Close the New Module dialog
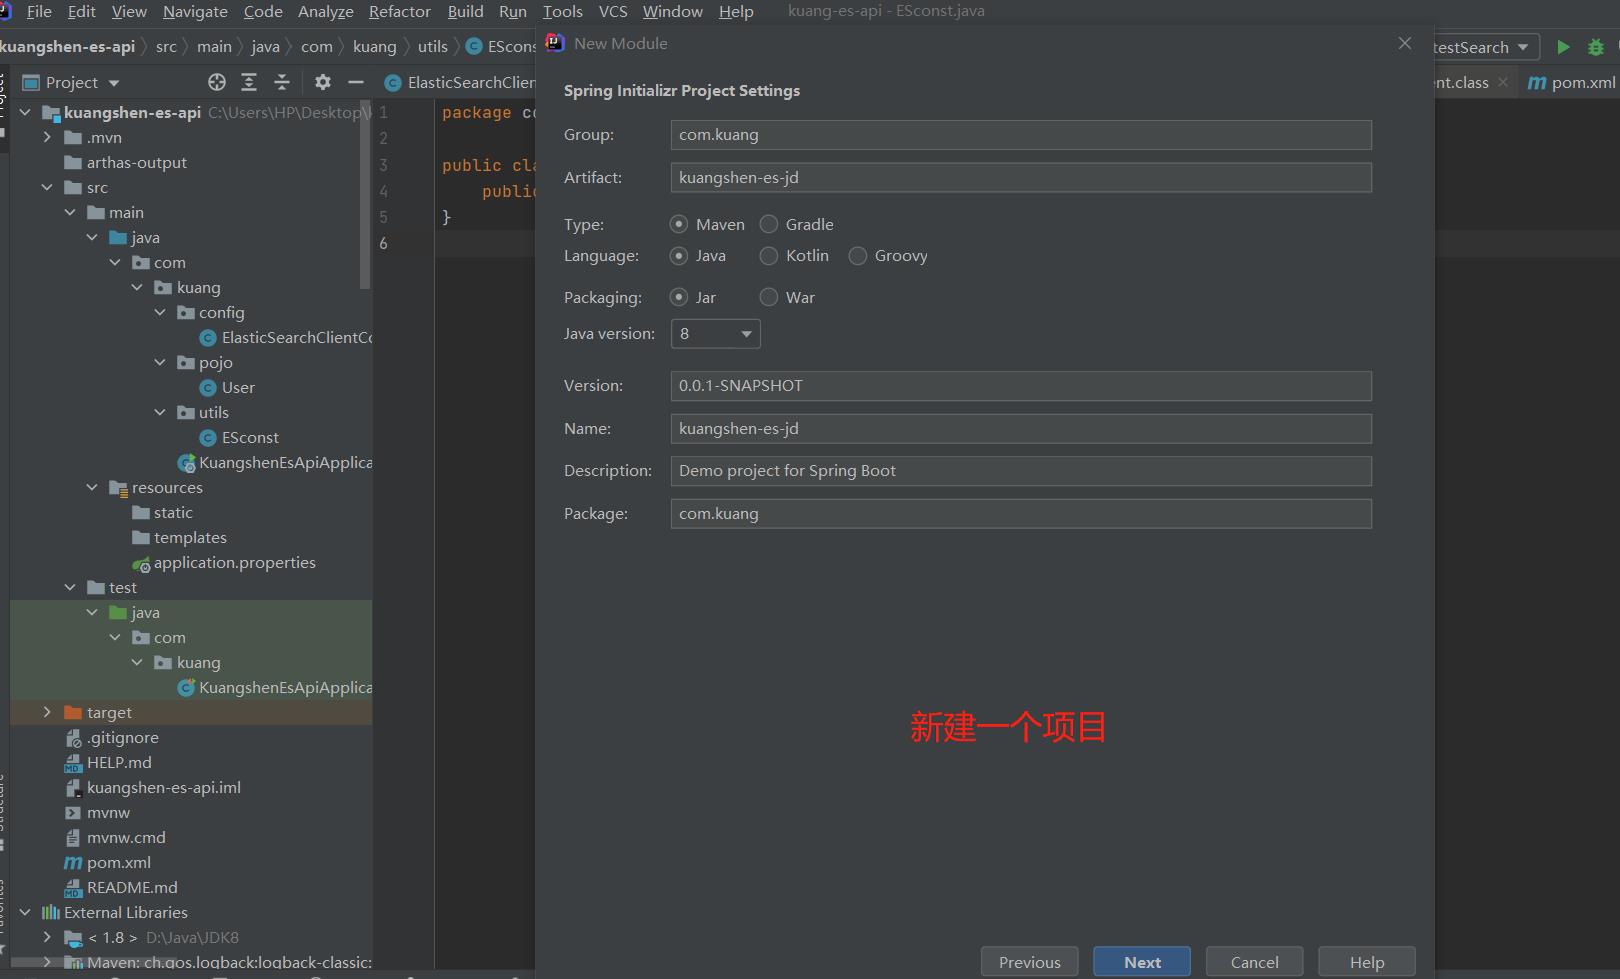This screenshot has height=979, width=1620. pos(1405,43)
